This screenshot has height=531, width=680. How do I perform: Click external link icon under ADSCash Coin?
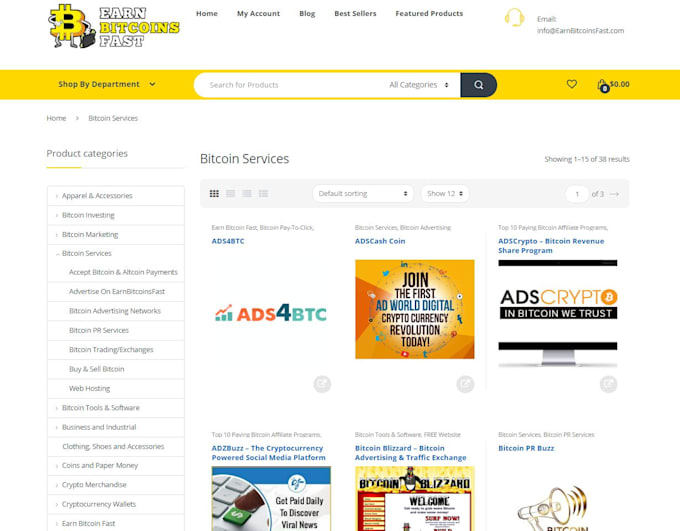465,384
